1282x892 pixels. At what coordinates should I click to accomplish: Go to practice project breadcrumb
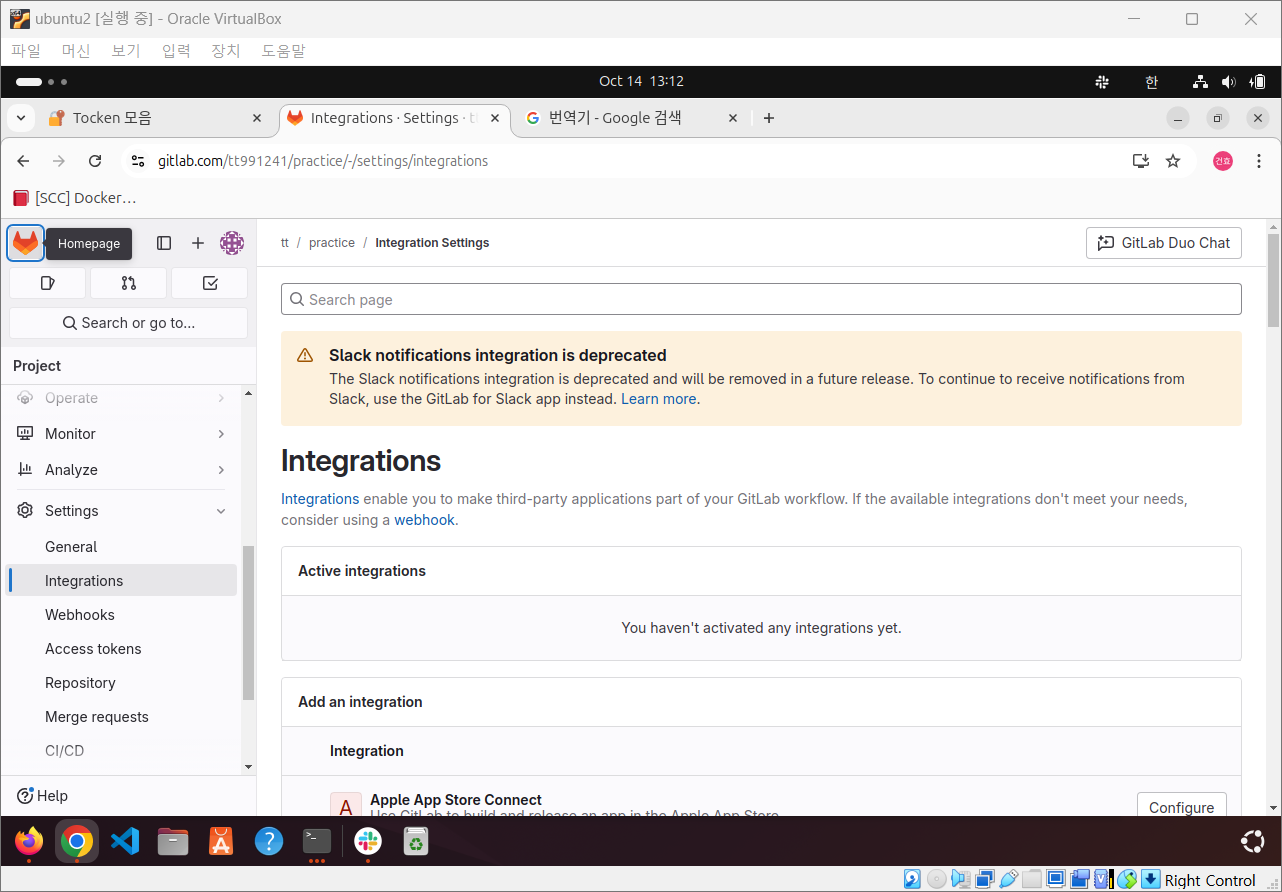tap(332, 243)
